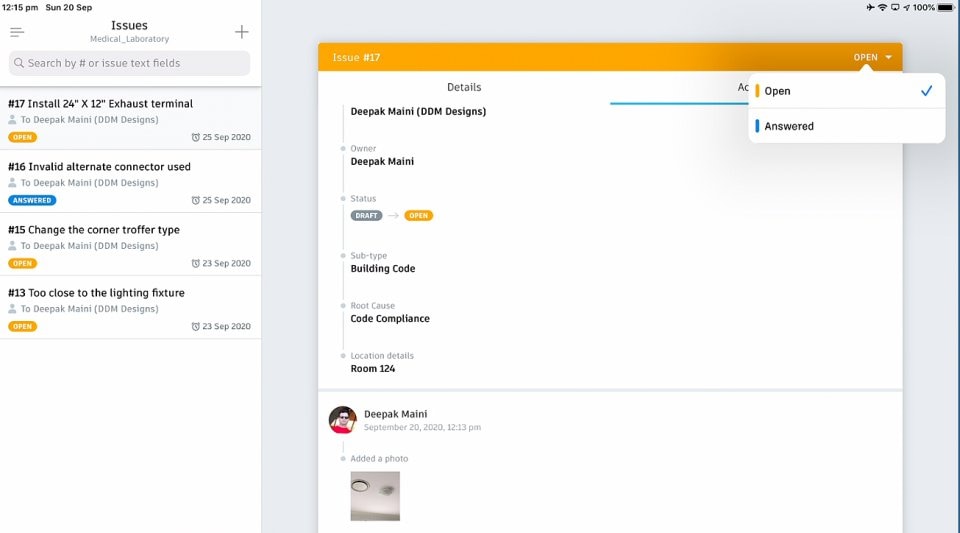The width and height of the screenshot is (960, 533).
Task: Click the Owner value Deepak Maini
Action: [x=382, y=162]
